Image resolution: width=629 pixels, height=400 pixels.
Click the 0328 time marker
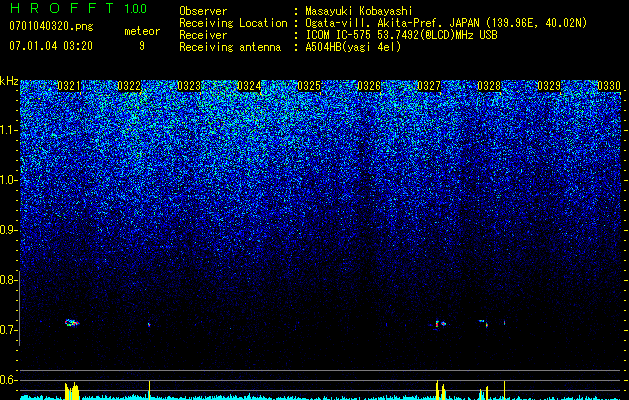489,86
